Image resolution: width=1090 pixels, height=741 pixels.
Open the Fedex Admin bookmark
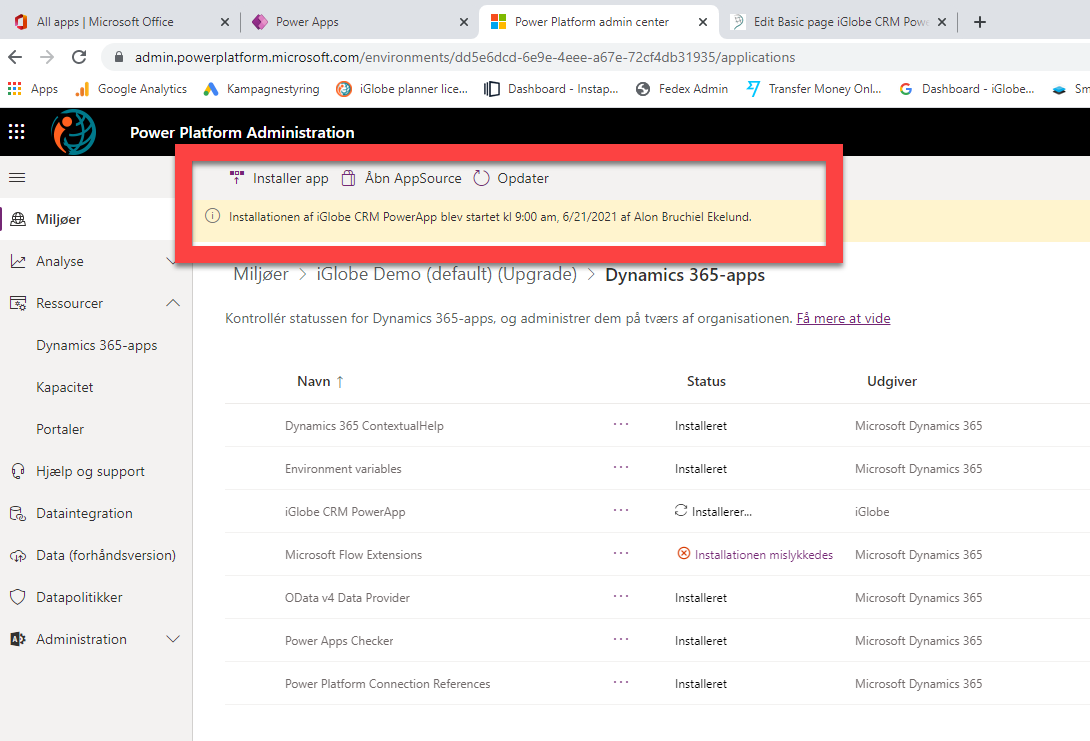click(x=683, y=89)
